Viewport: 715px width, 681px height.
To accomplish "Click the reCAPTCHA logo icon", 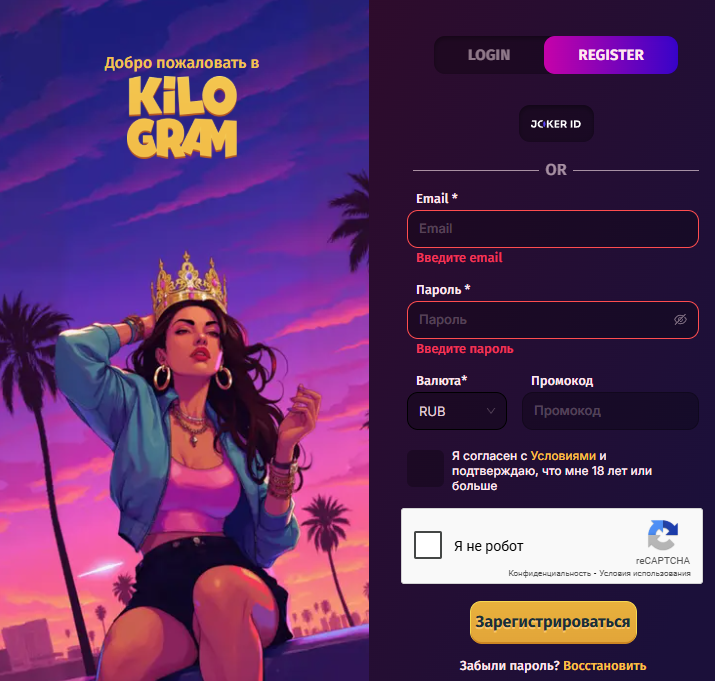I will tap(663, 535).
